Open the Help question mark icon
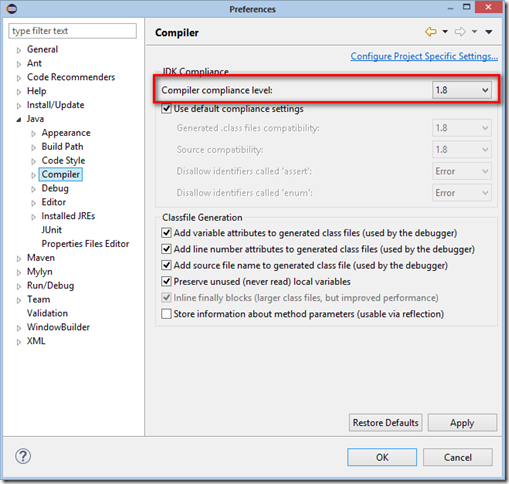Image resolution: width=509 pixels, height=484 pixels. 23,456
